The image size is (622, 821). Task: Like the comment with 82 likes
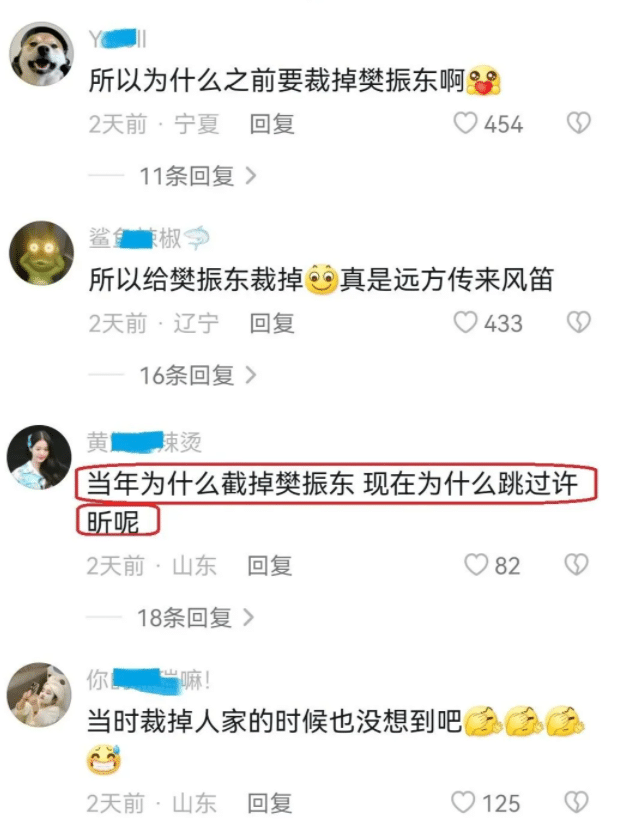coord(476,565)
